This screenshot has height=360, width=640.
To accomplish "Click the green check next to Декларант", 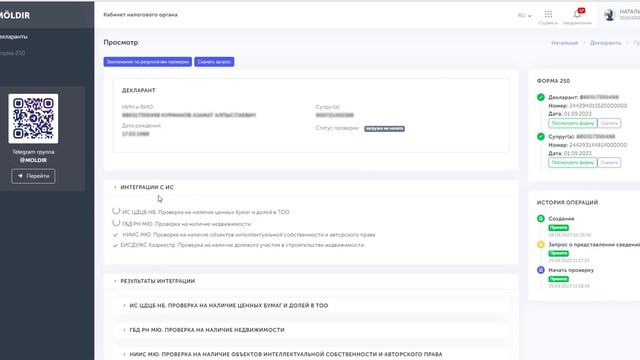I will tap(541, 97).
